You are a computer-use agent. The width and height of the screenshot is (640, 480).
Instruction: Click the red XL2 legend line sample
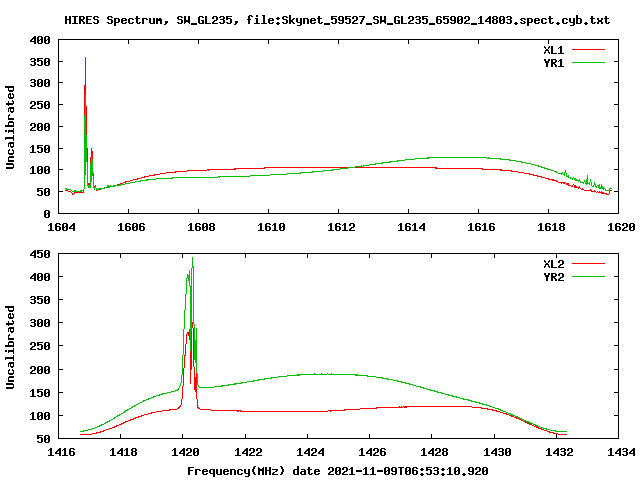point(588,264)
